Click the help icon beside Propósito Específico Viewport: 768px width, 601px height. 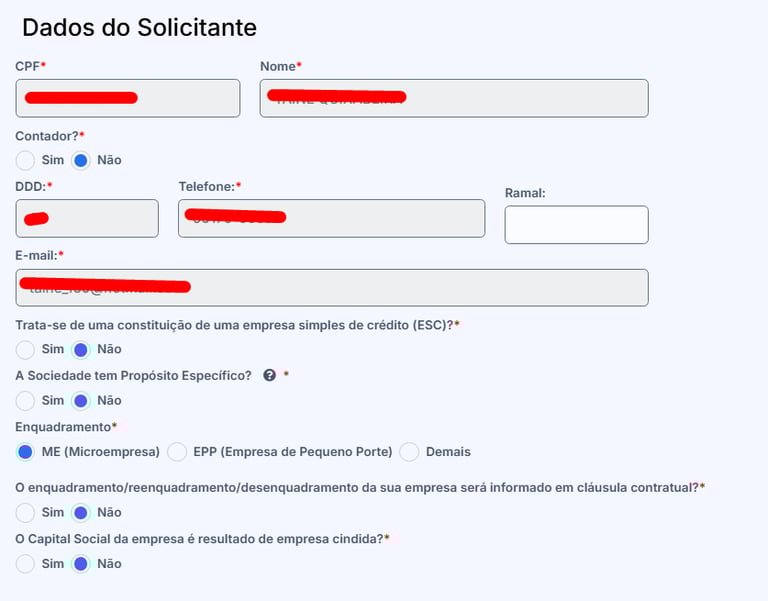269,375
